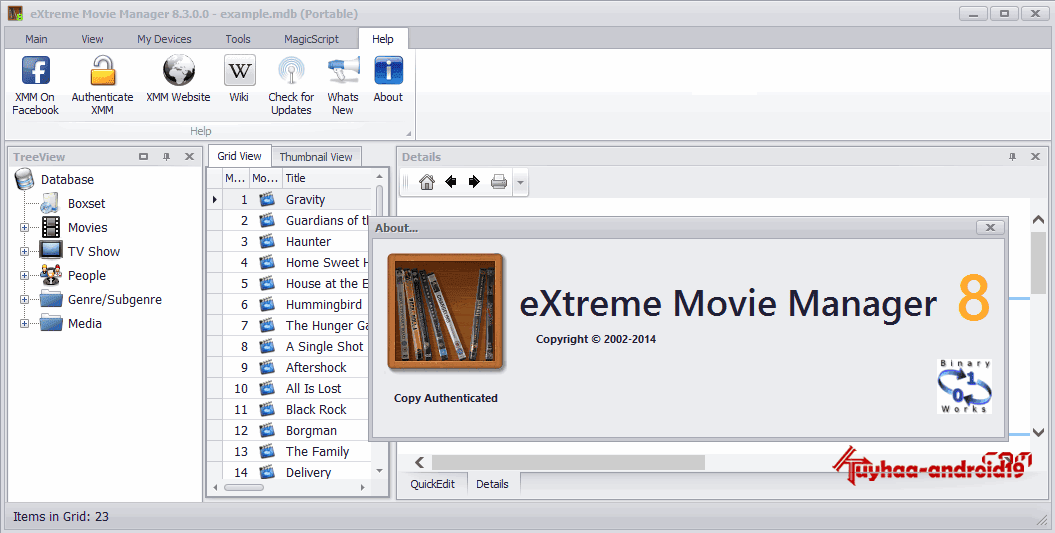Viewport: 1055px width, 533px height.
Task: Click the Binary Works logo in About dialog
Action: tap(964, 386)
